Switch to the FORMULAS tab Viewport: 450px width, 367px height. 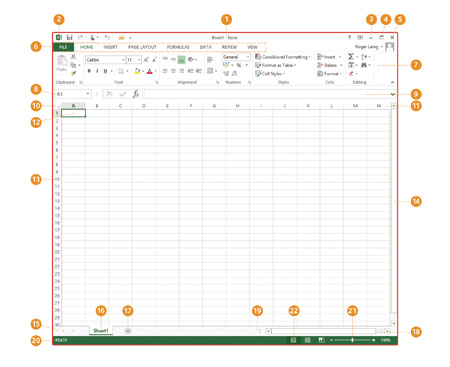[x=178, y=47]
